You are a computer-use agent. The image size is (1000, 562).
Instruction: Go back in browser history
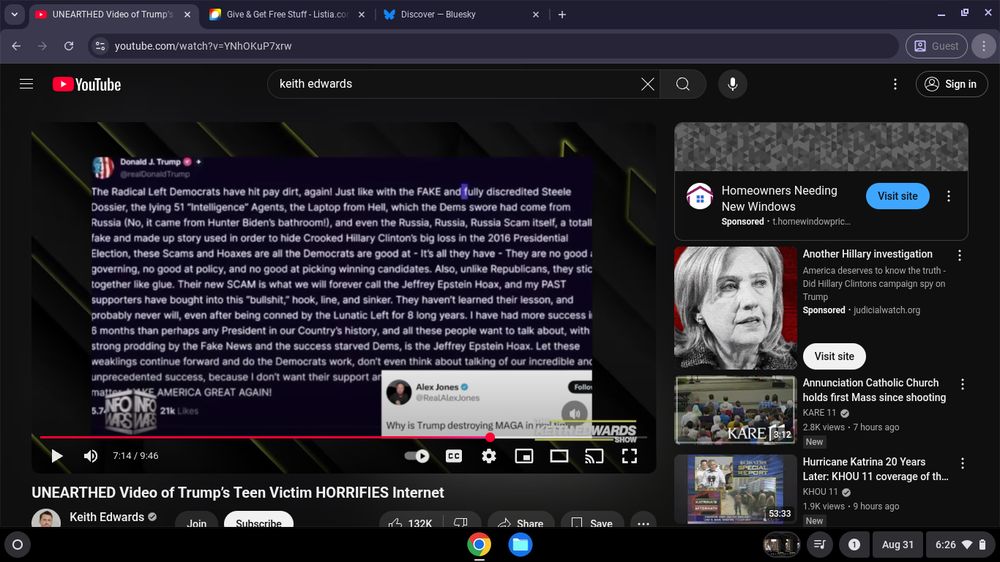tap(17, 46)
